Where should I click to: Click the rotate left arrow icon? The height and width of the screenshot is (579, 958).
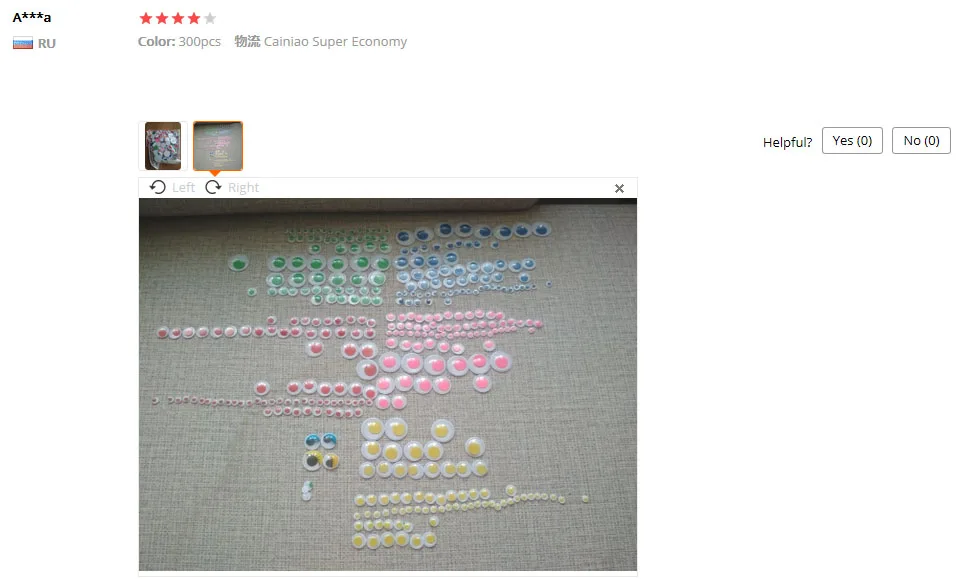pos(158,187)
